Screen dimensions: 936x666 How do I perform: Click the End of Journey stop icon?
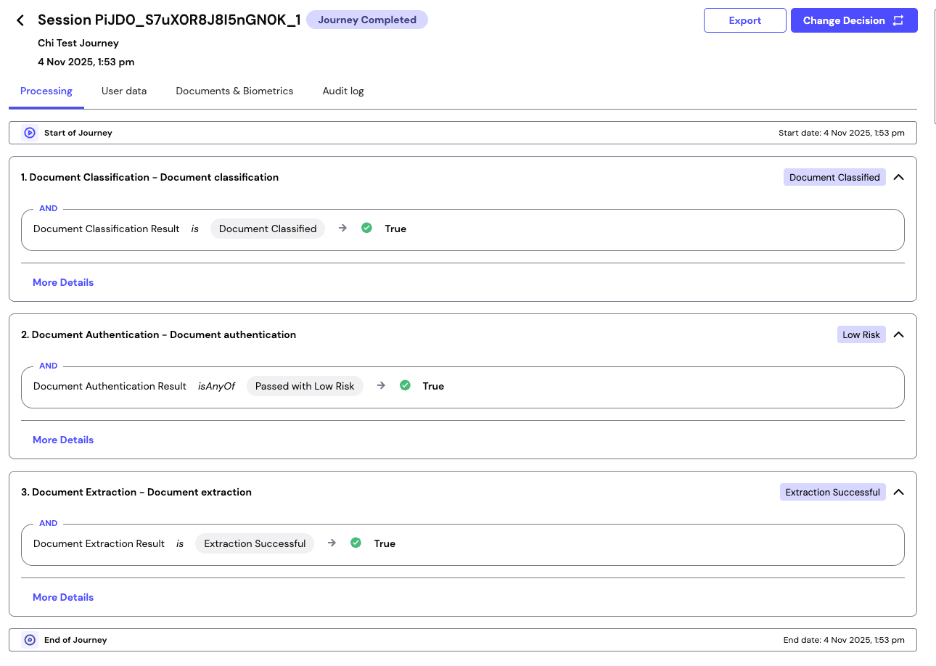point(29,640)
